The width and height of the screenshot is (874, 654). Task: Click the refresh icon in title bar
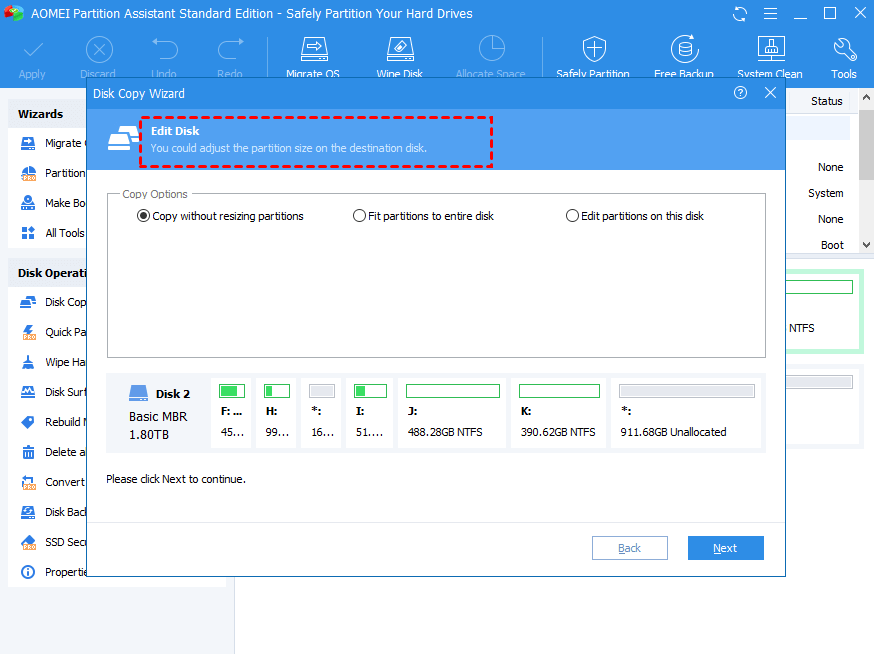pyautogui.click(x=740, y=14)
